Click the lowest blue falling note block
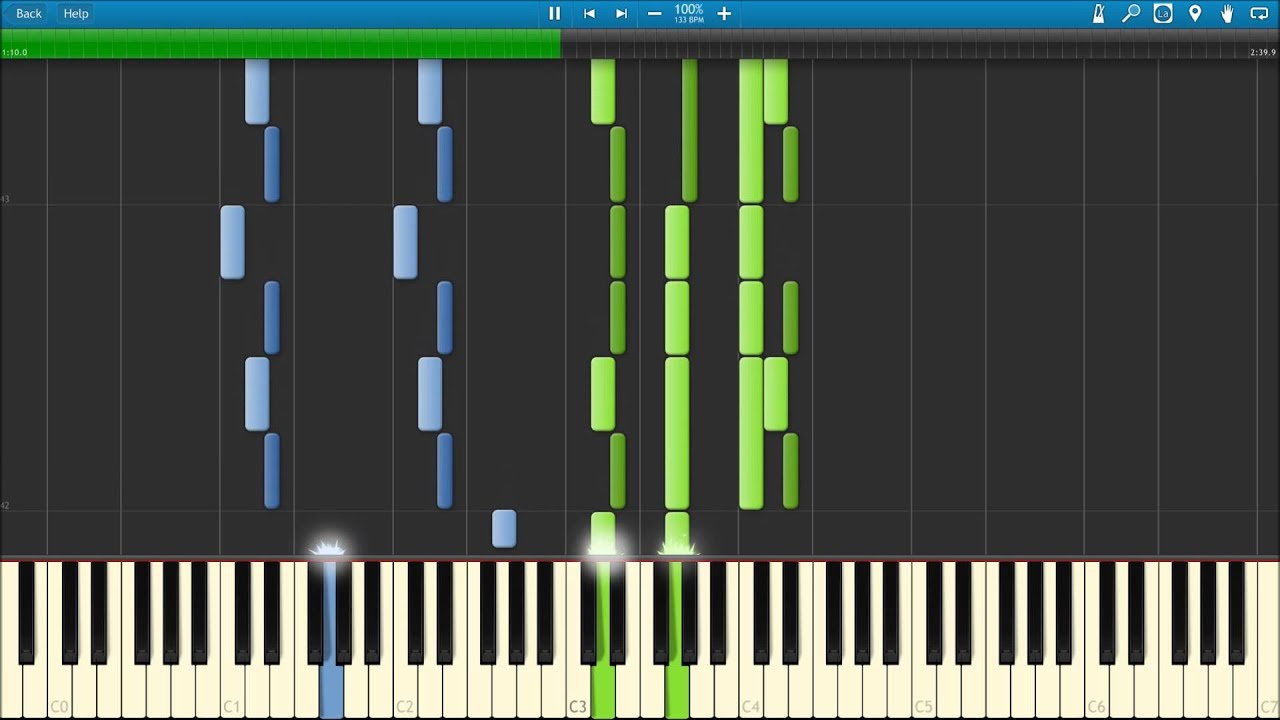1280x720 pixels. point(504,528)
